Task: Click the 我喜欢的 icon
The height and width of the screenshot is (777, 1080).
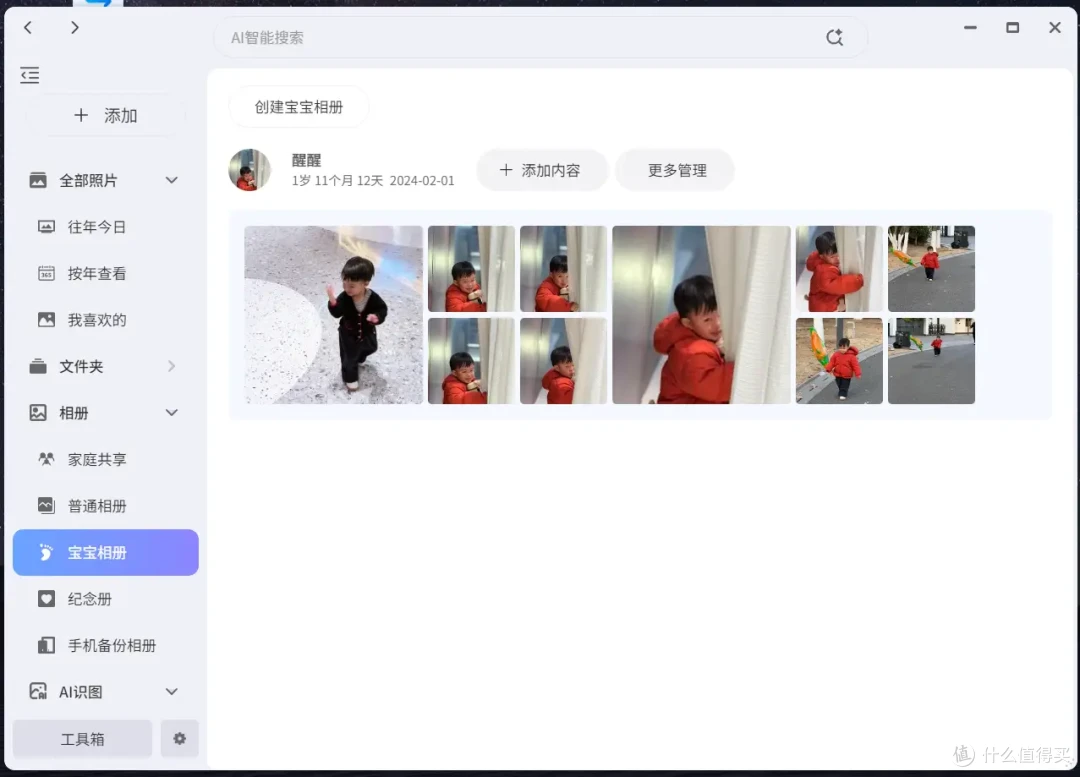Action: coord(46,320)
